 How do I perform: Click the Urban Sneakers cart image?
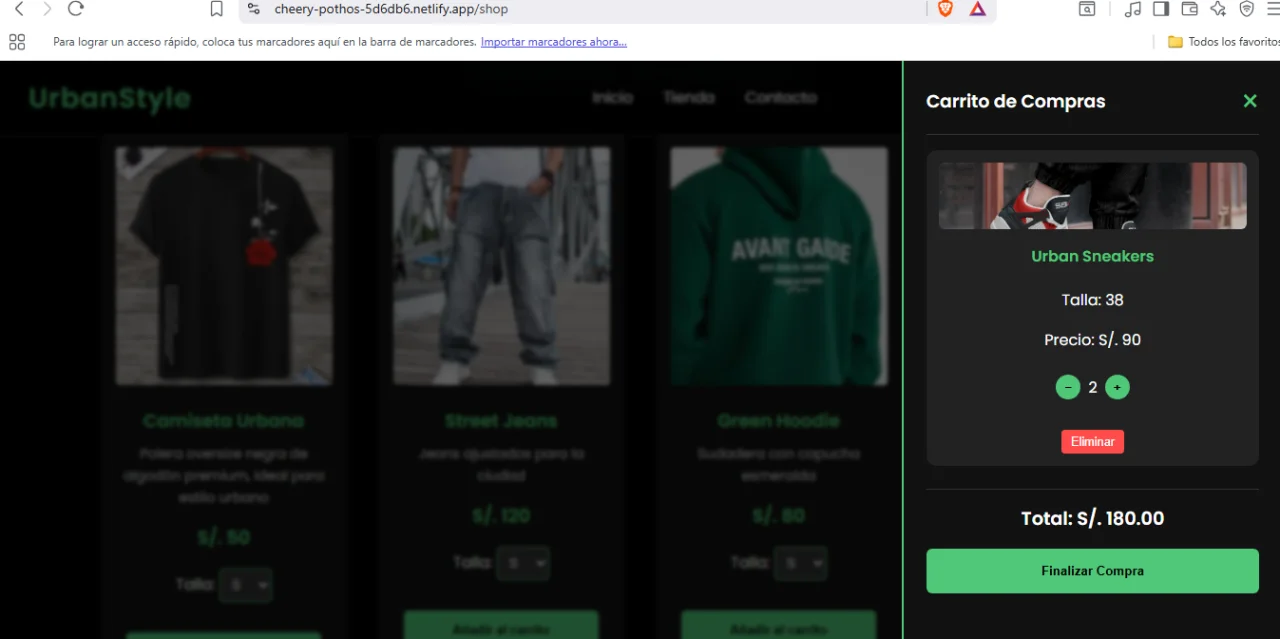pyautogui.click(x=1092, y=196)
